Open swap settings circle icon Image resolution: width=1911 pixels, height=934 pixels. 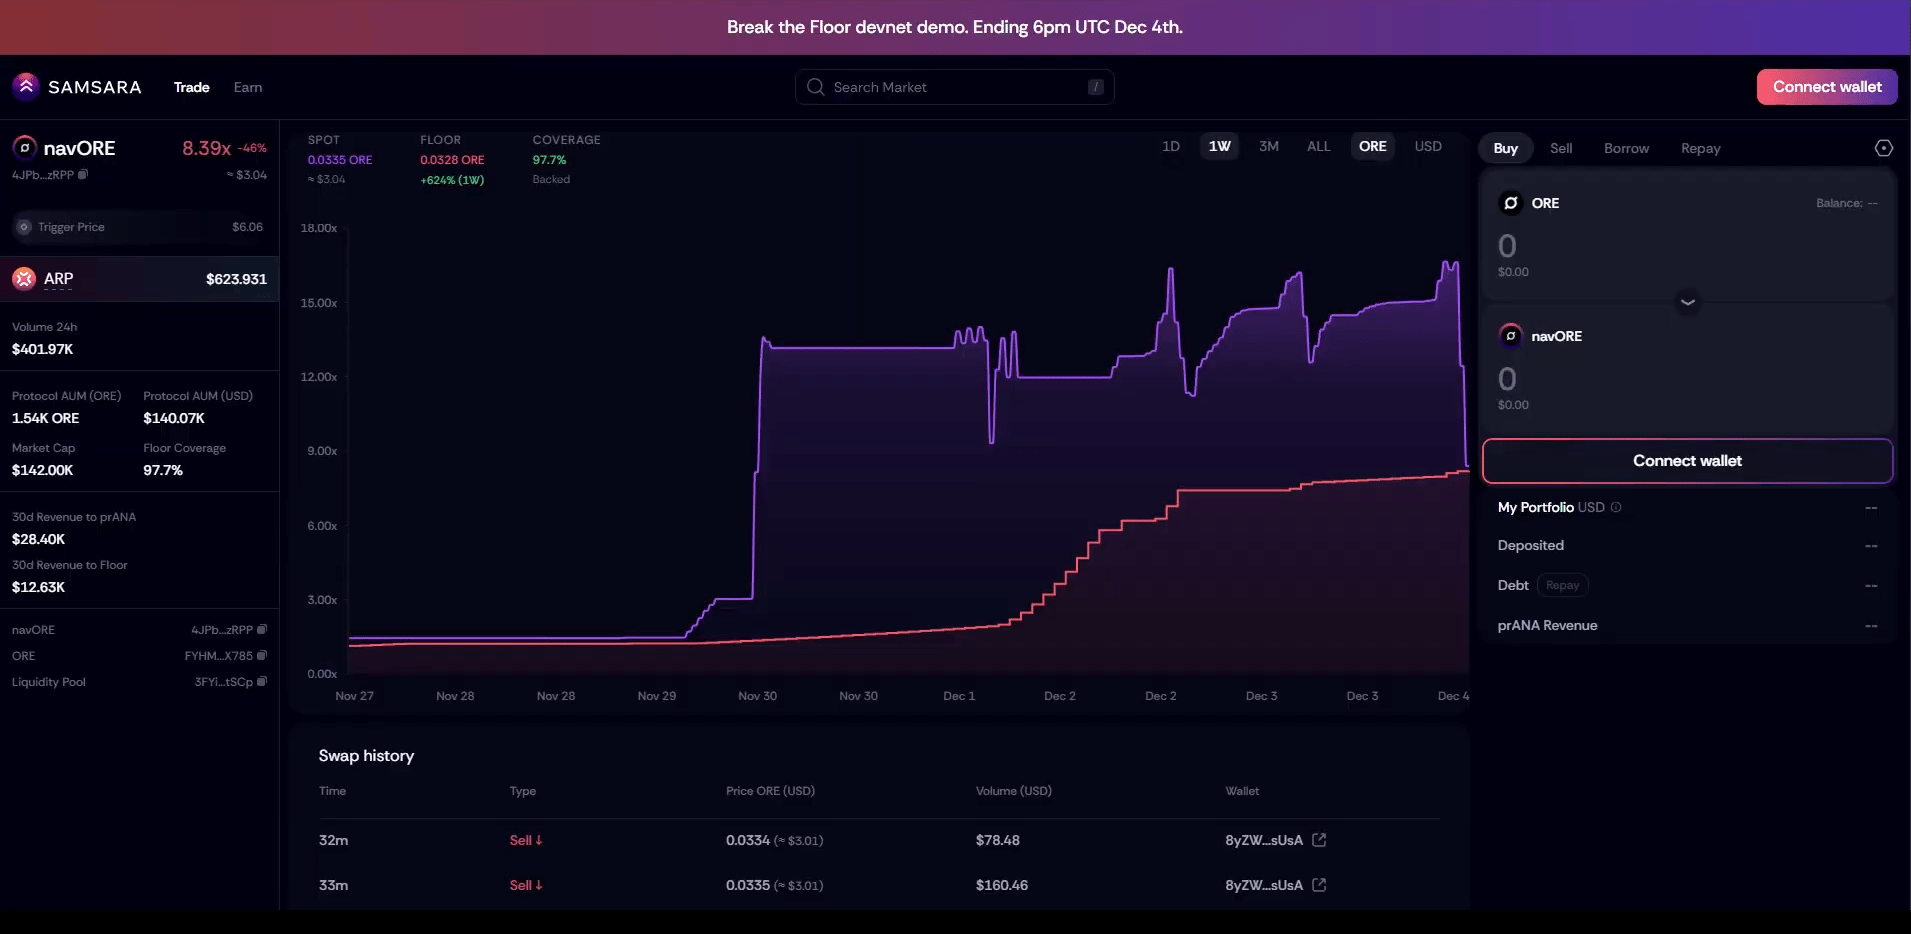[1883, 148]
